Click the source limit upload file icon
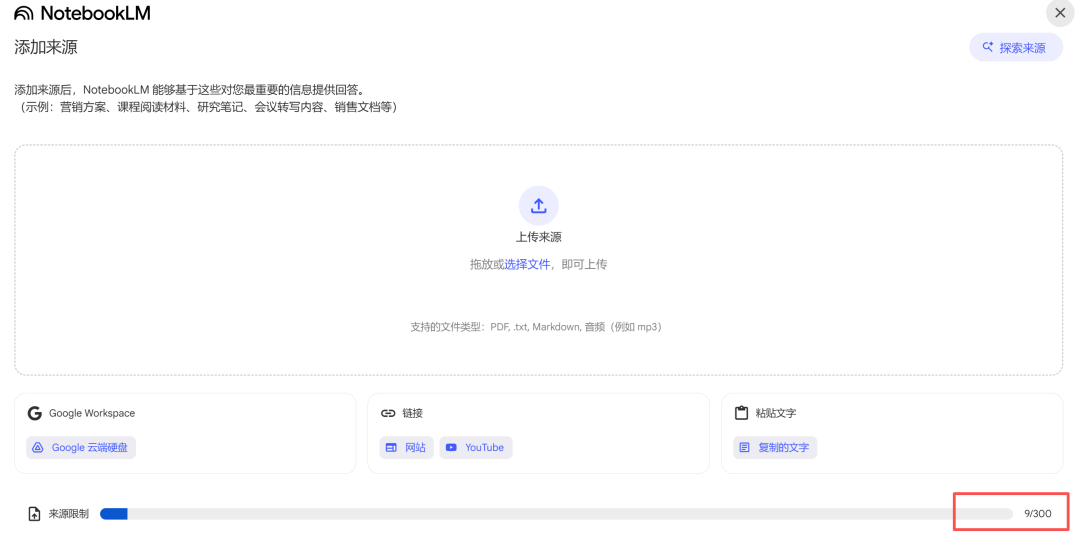Viewport: 1080px width, 538px height. pyautogui.click(x=34, y=514)
